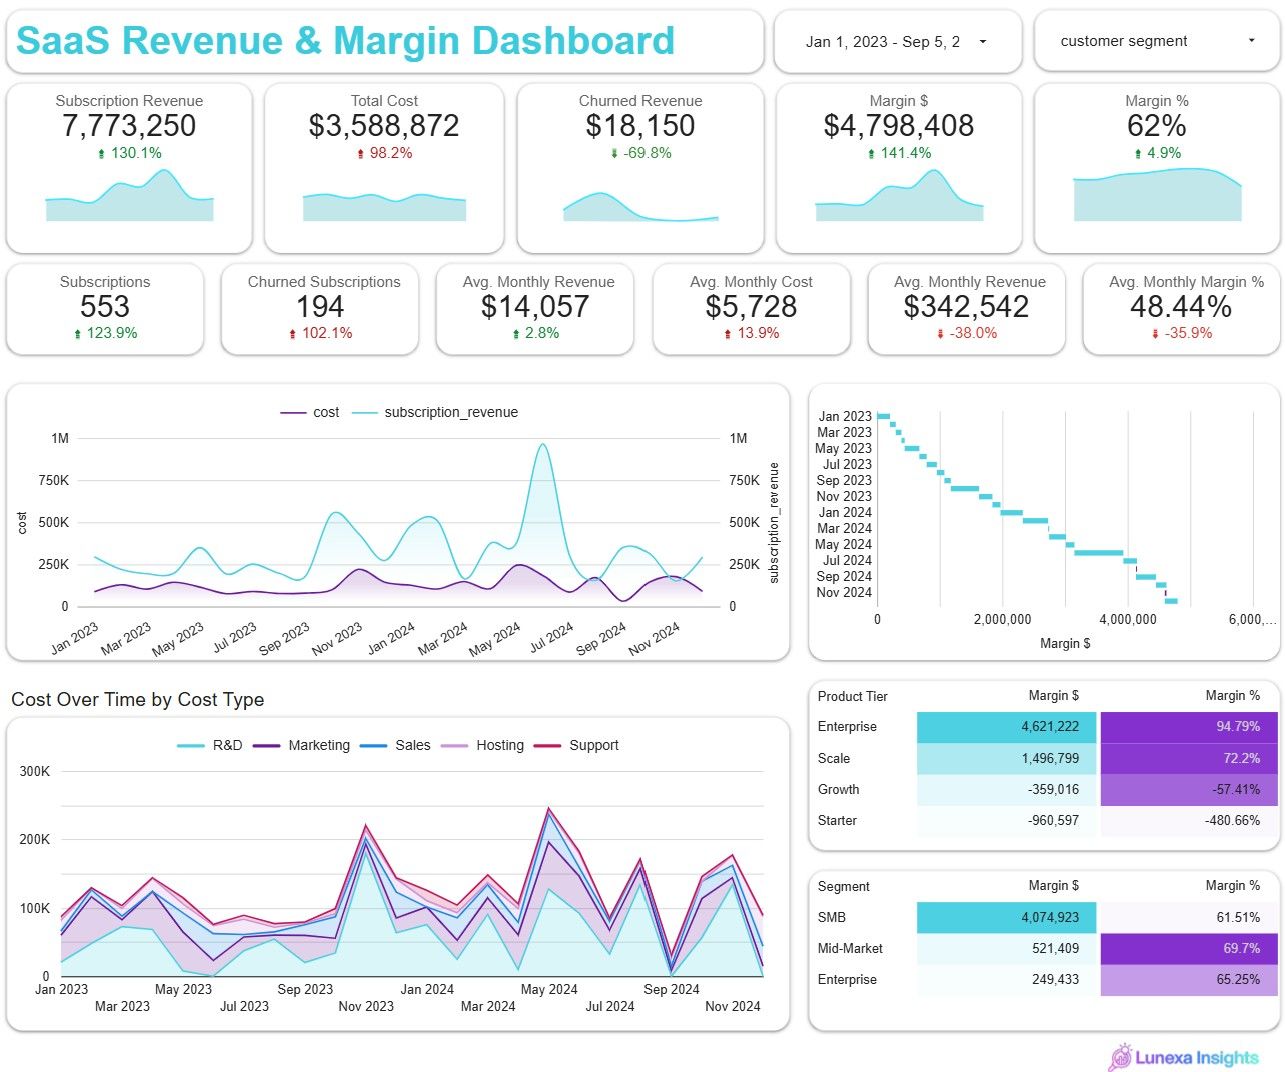Click the red down arrow beside -38.0%
This screenshot has height=1072, width=1285.
pyautogui.click(x=940, y=334)
